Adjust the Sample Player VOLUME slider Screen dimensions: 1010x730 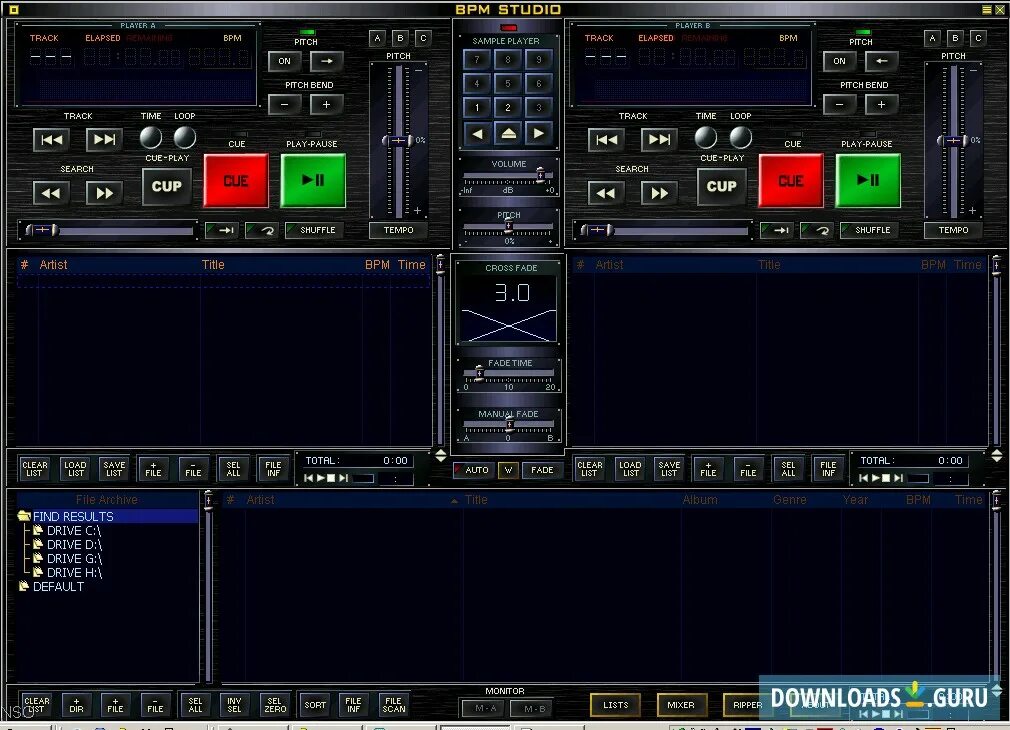pos(540,175)
